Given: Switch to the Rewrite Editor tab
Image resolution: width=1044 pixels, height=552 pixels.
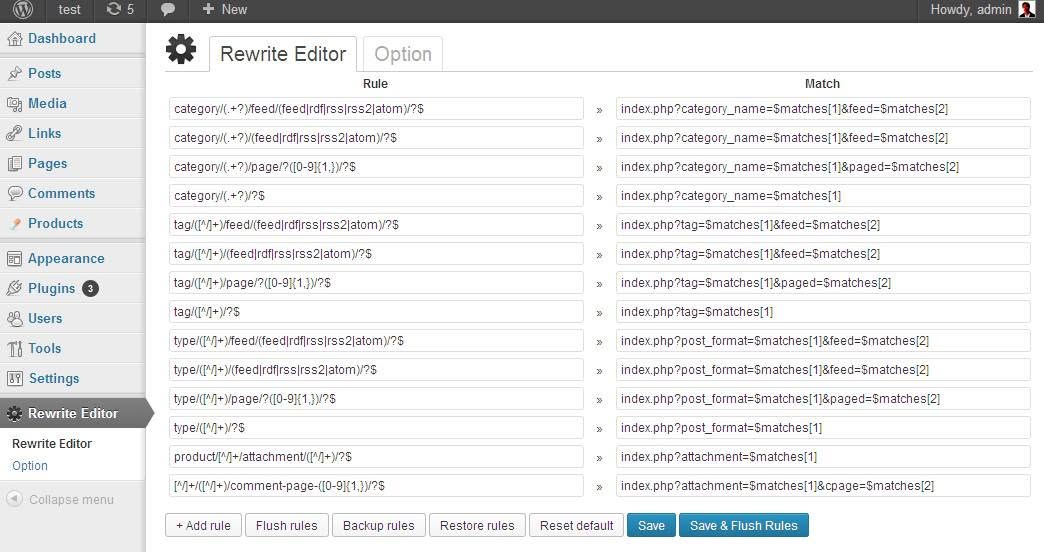Looking at the screenshot, I should pyautogui.click(x=283, y=54).
